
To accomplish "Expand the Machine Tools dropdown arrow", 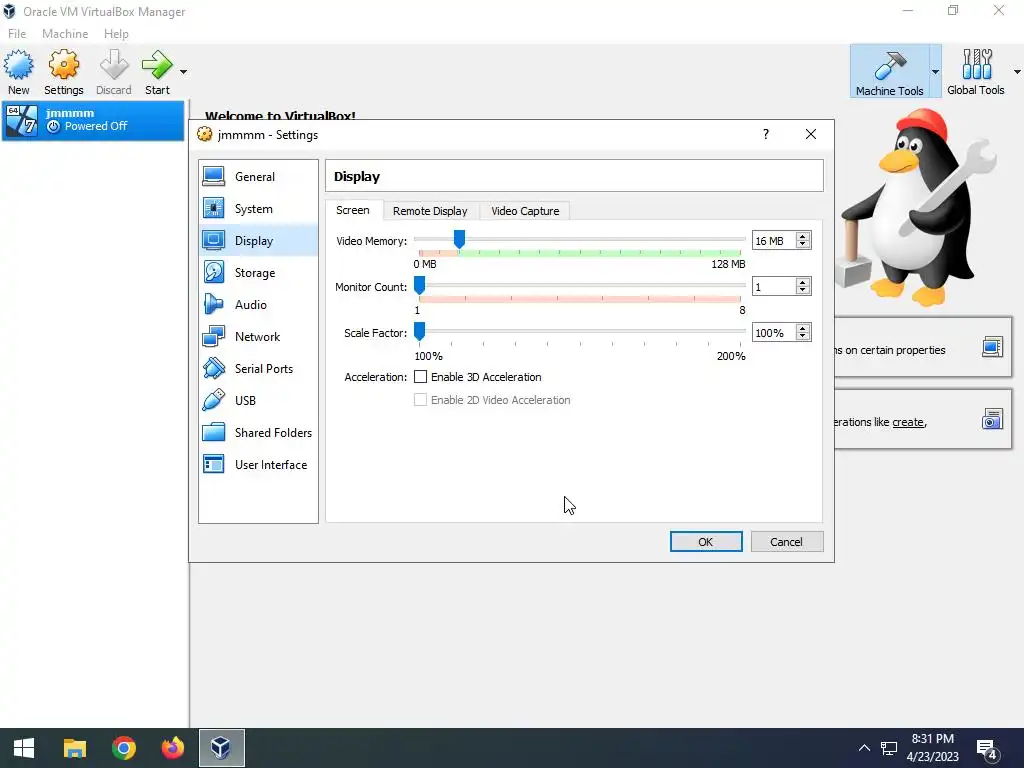I will (x=935, y=72).
